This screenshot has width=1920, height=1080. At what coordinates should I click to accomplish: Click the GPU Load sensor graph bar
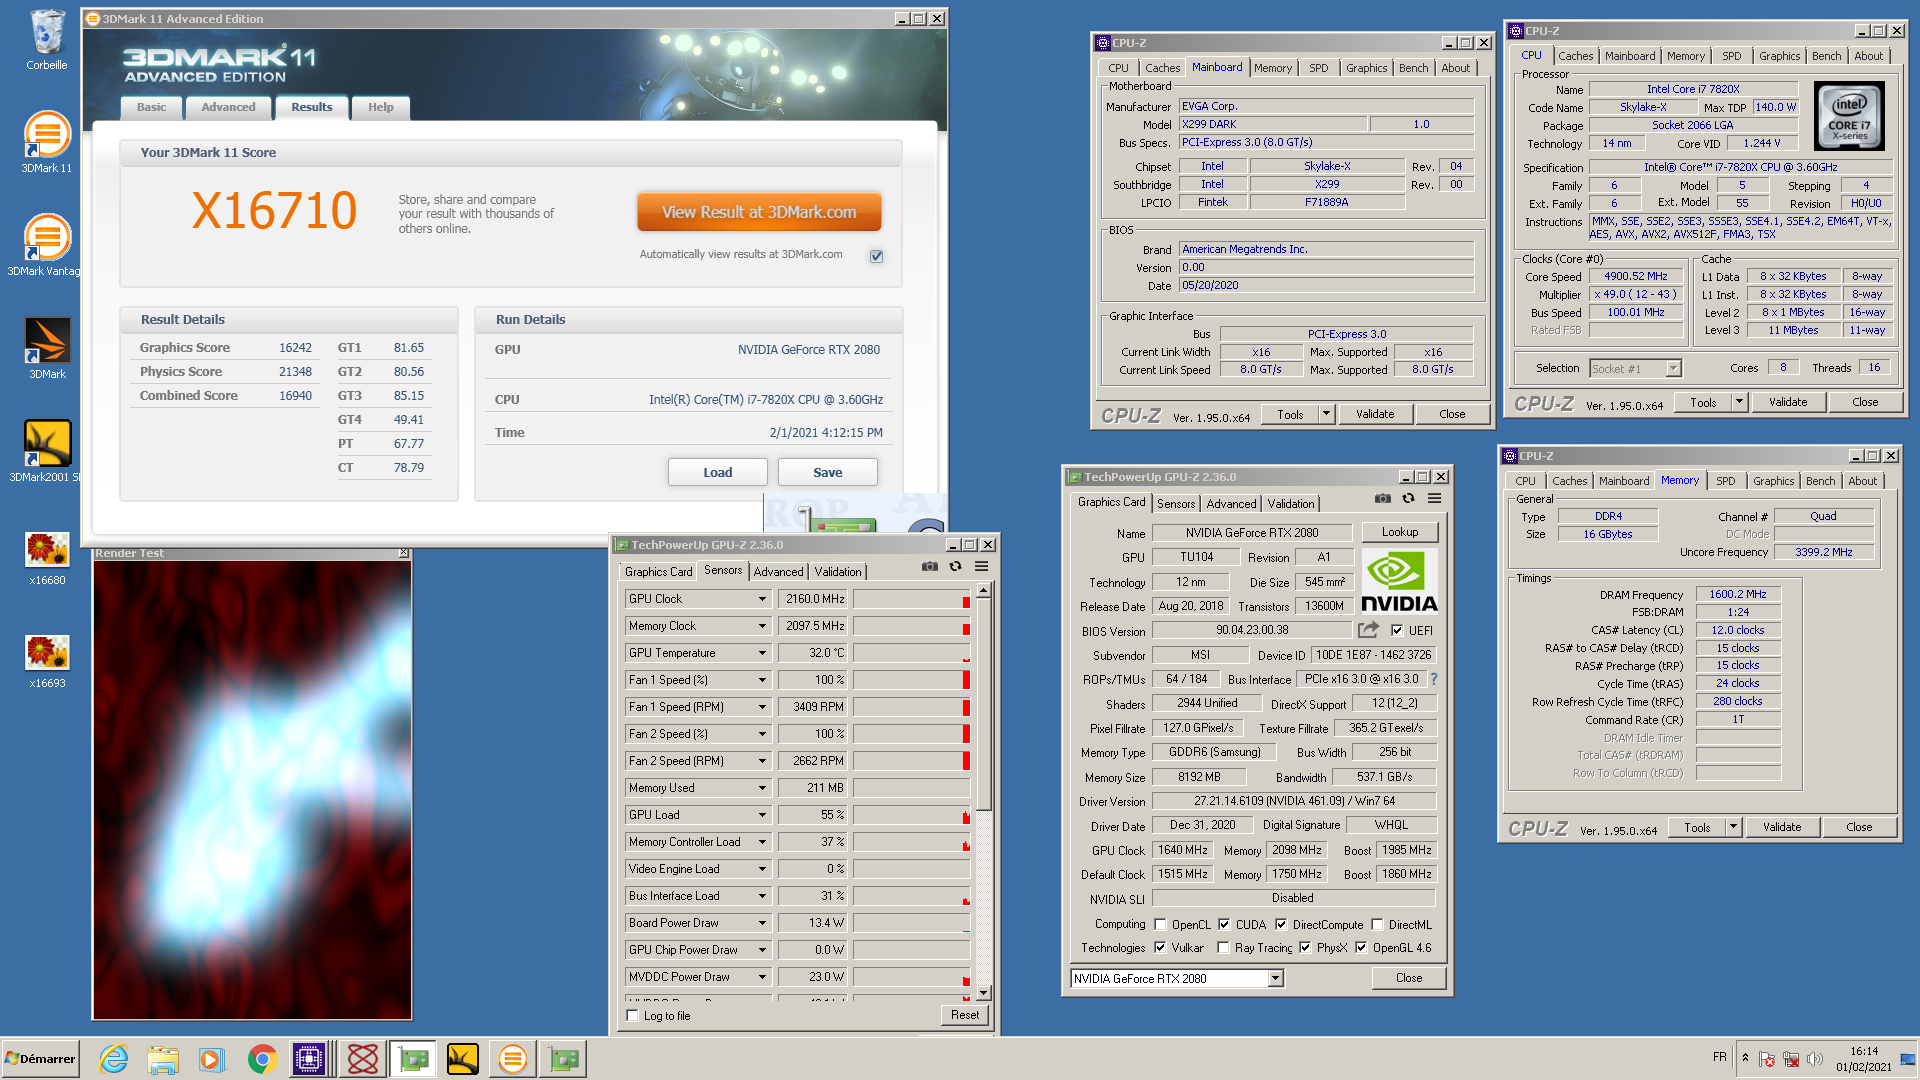[x=912, y=815]
